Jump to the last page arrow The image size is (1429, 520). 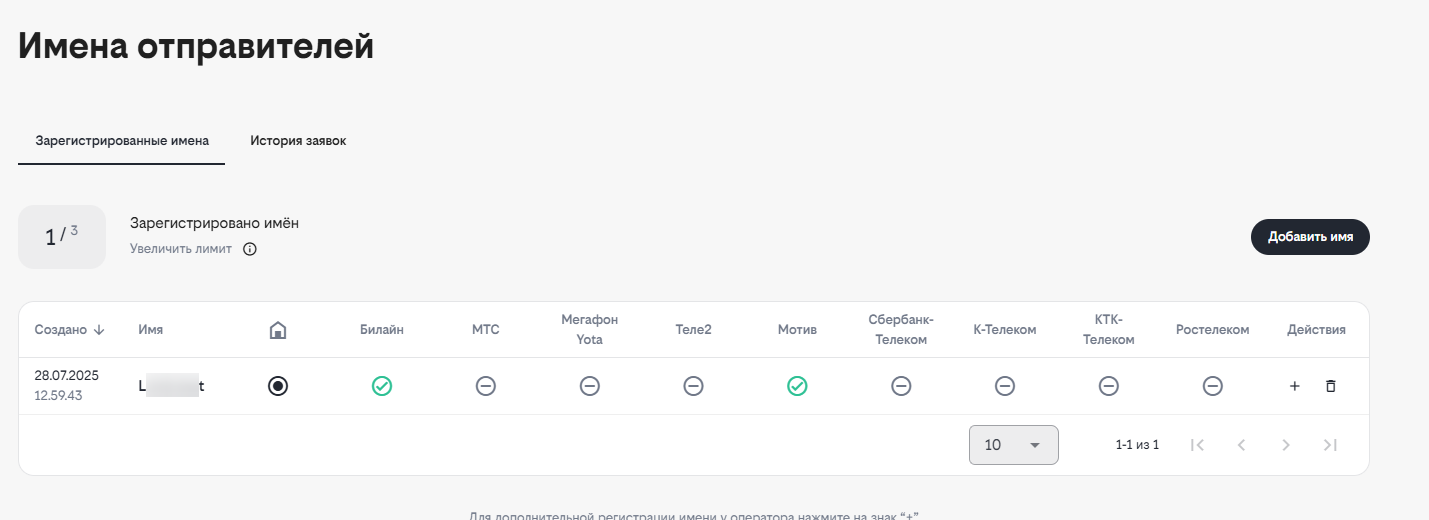1330,445
